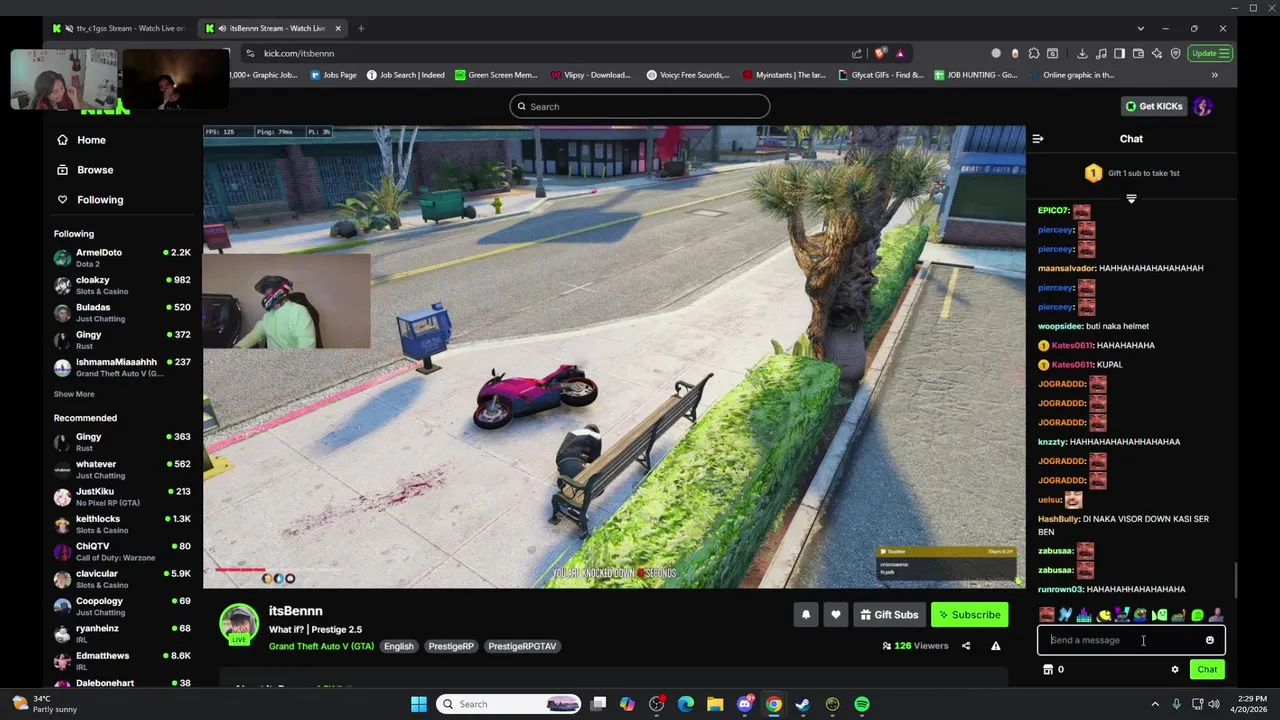Viewport: 1280px width, 720px height.
Task: Switch to ttv_c1gss Stream browser tab
Action: pos(118,28)
